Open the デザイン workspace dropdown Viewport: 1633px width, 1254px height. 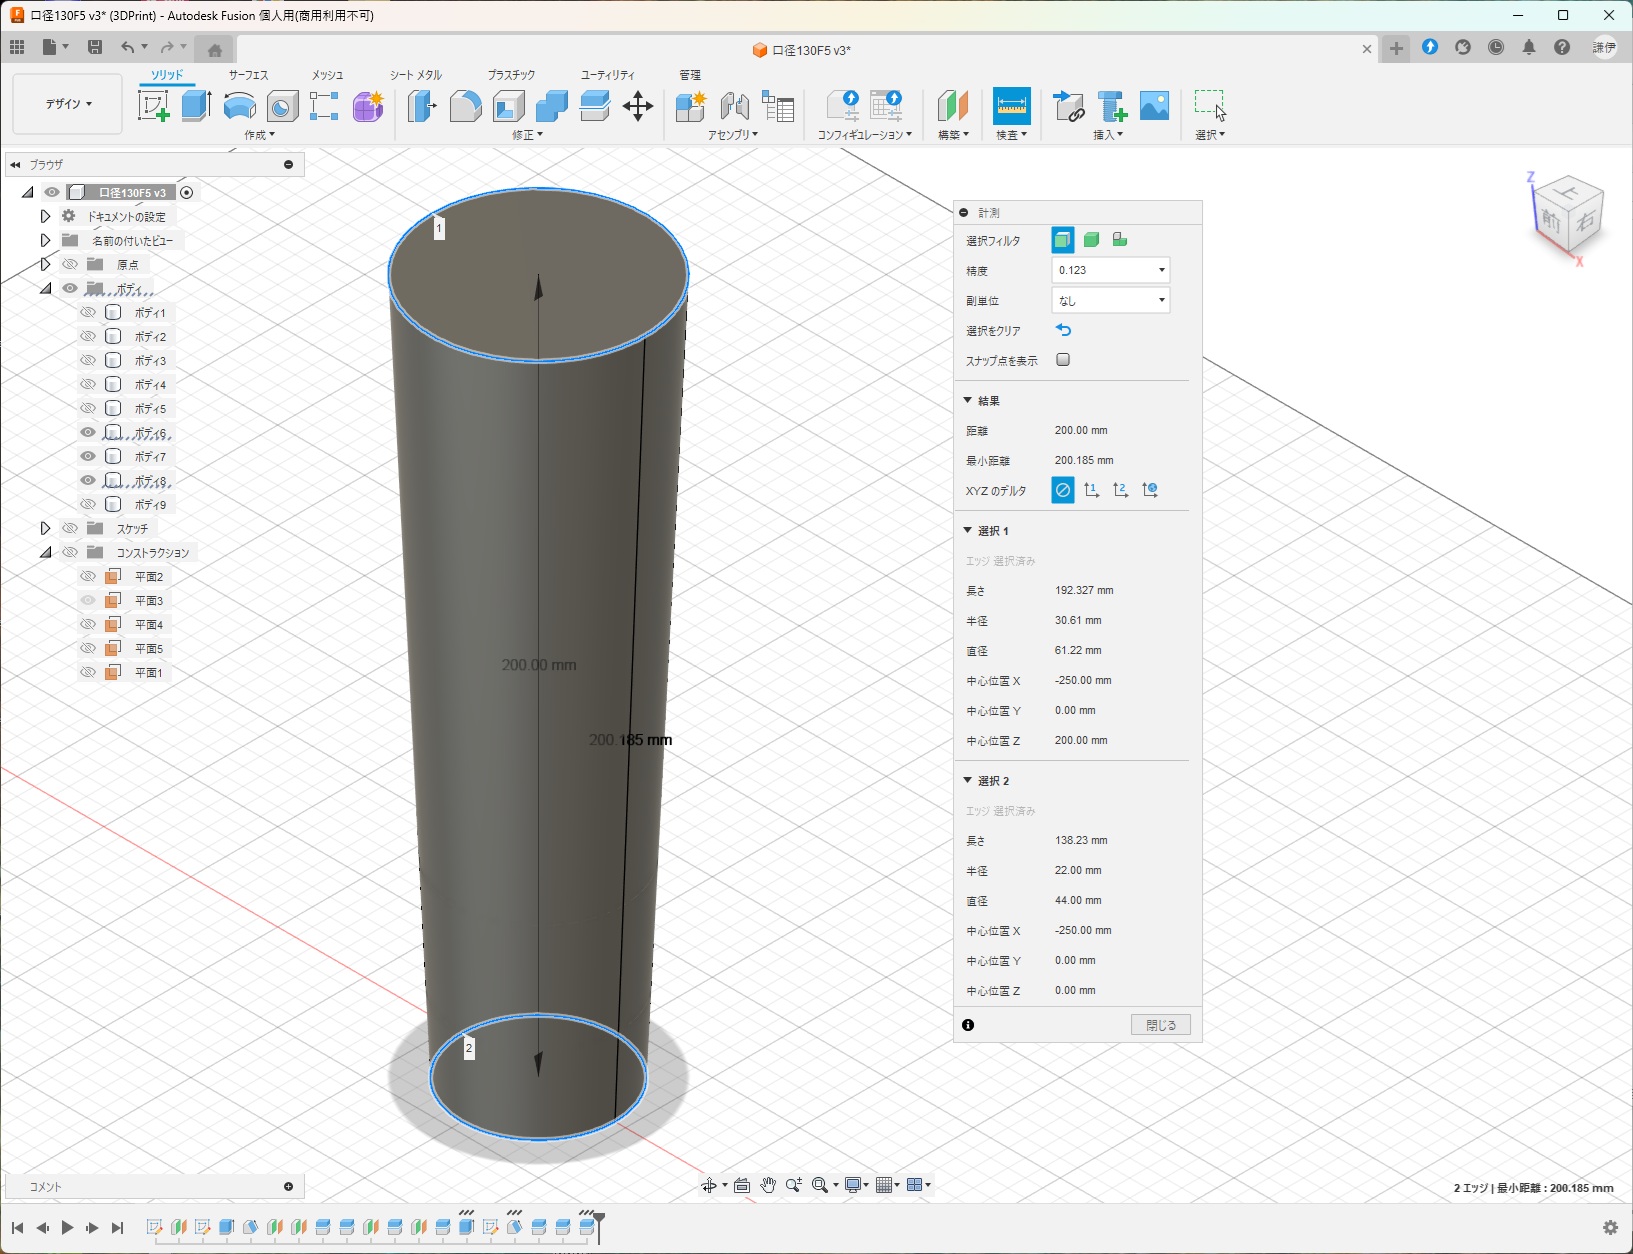pyautogui.click(x=68, y=104)
